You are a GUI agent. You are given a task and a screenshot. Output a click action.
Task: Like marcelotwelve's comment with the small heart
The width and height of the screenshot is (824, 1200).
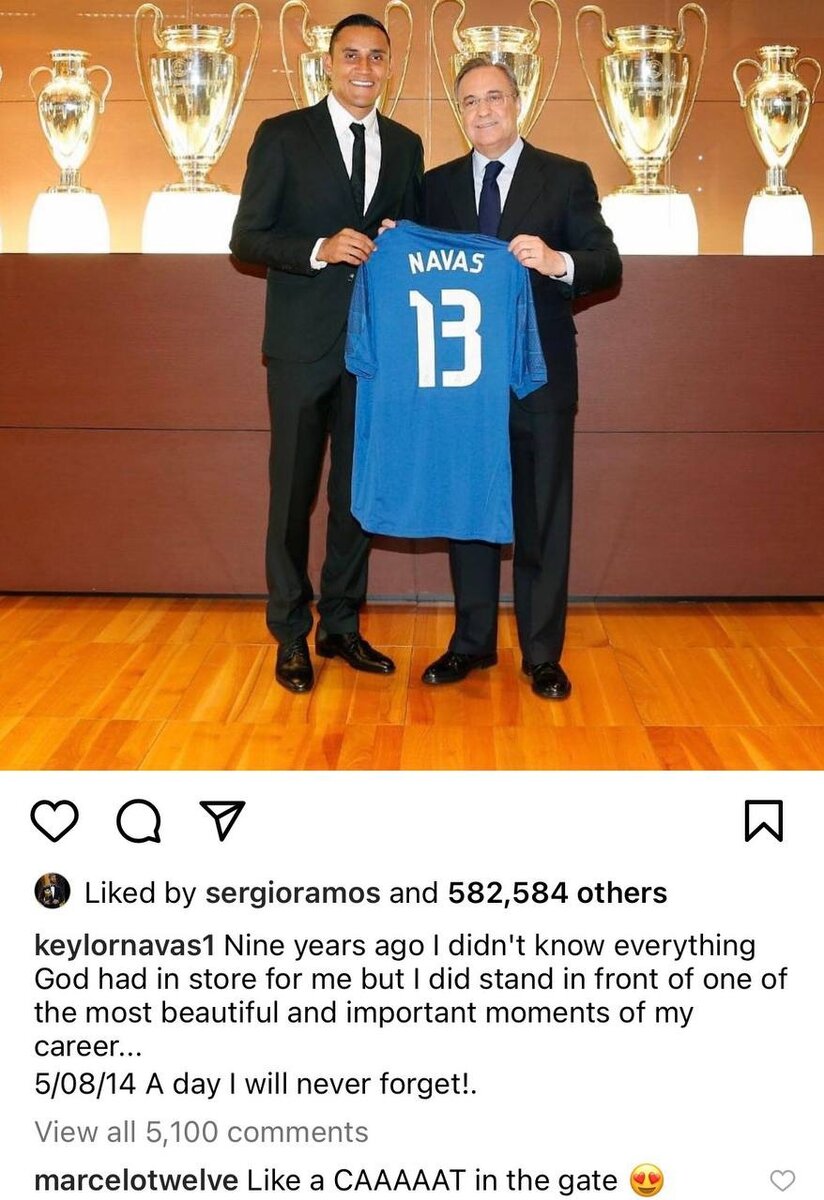click(x=785, y=1180)
